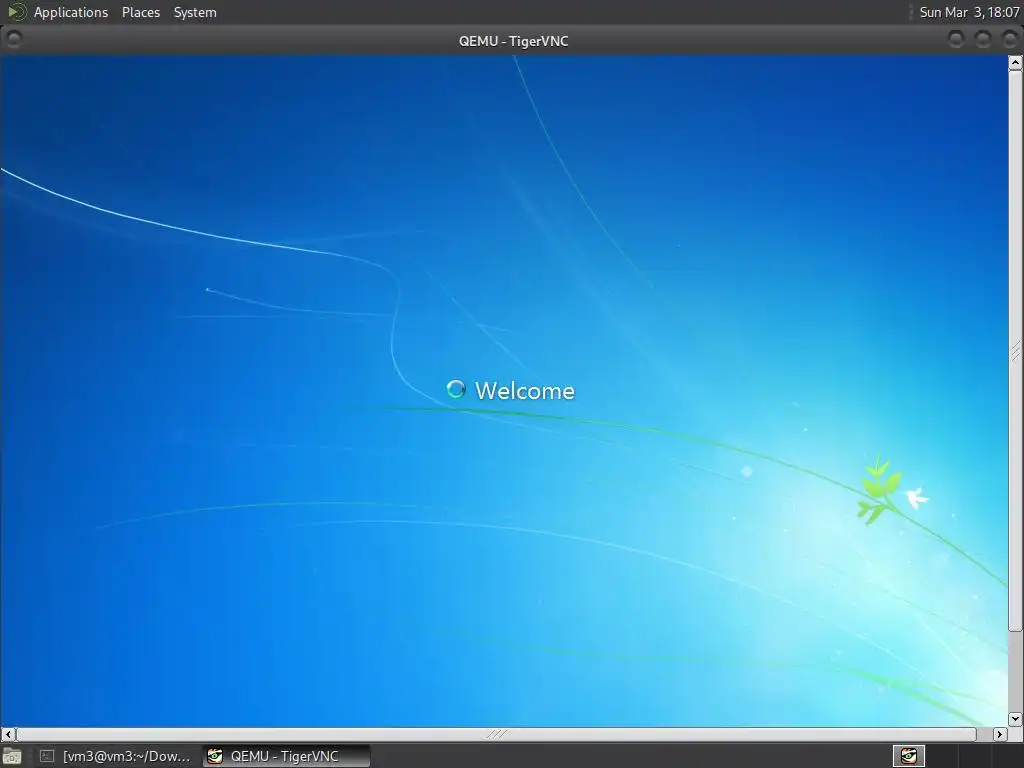
Task: Open the Applications menu
Action: point(71,12)
